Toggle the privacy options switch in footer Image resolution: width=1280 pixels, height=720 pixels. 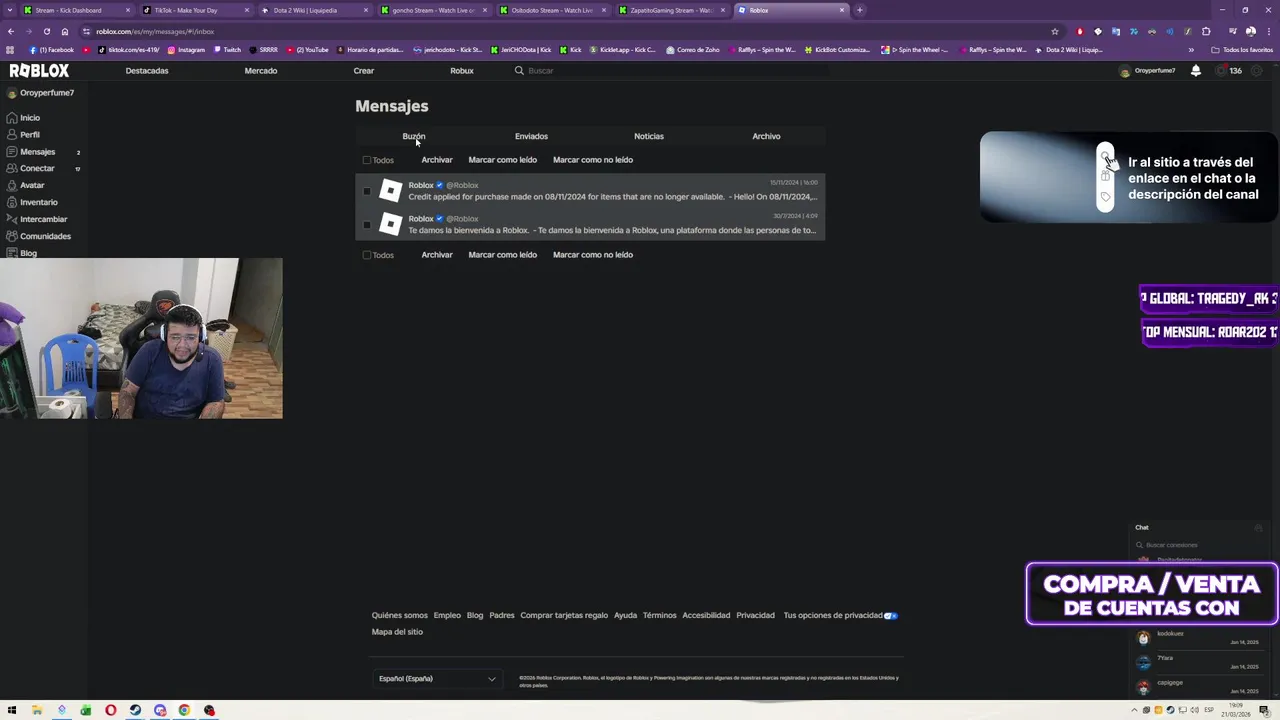pyautogui.click(x=891, y=616)
